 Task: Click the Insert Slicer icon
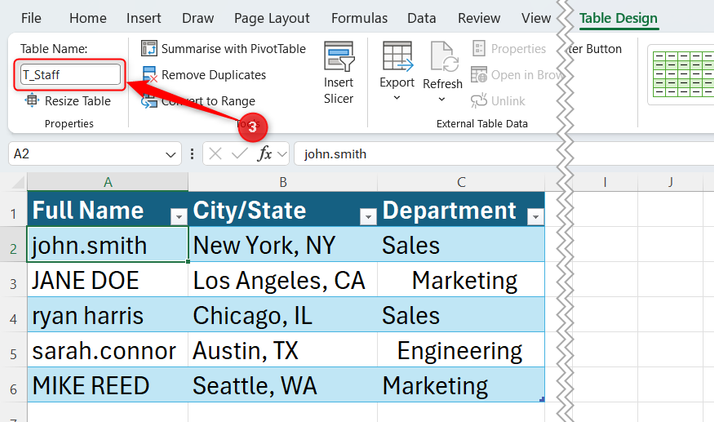pos(339,56)
